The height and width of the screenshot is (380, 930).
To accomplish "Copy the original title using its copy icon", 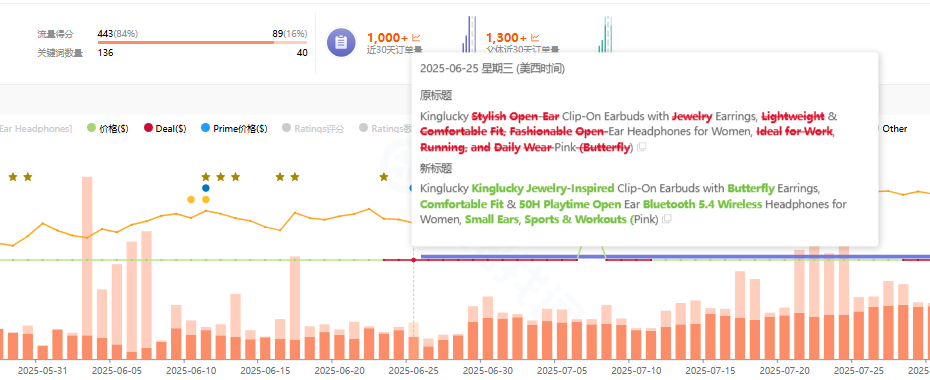I will pos(641,147).
